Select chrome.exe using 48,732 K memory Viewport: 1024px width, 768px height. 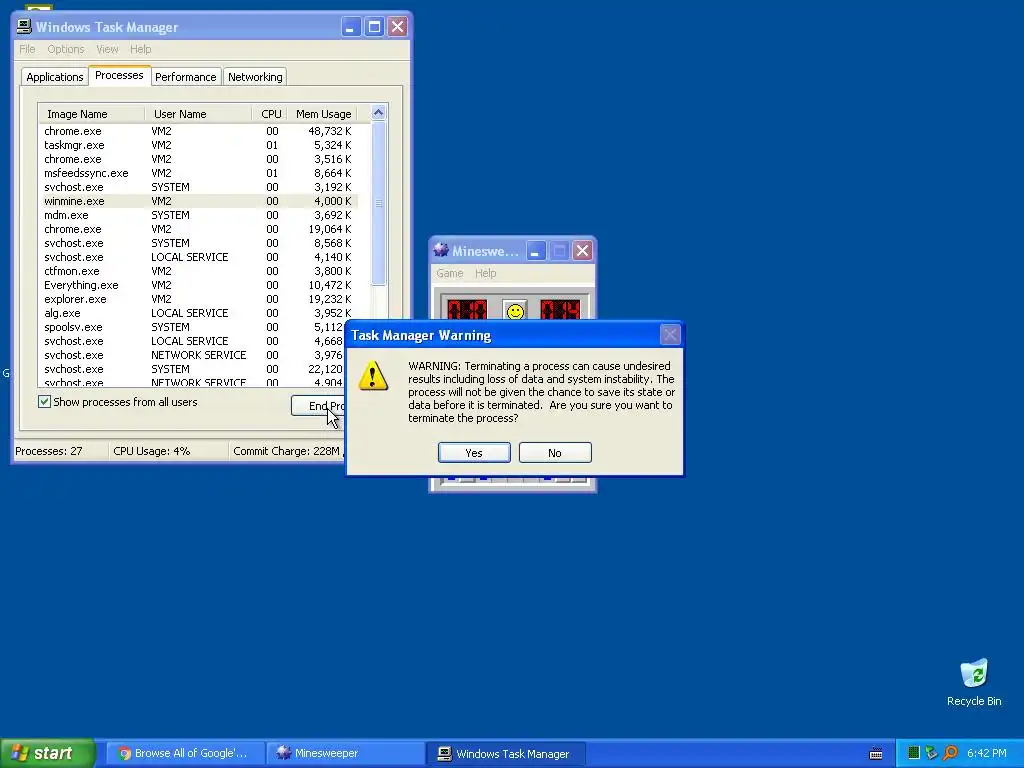pos(198,131)
